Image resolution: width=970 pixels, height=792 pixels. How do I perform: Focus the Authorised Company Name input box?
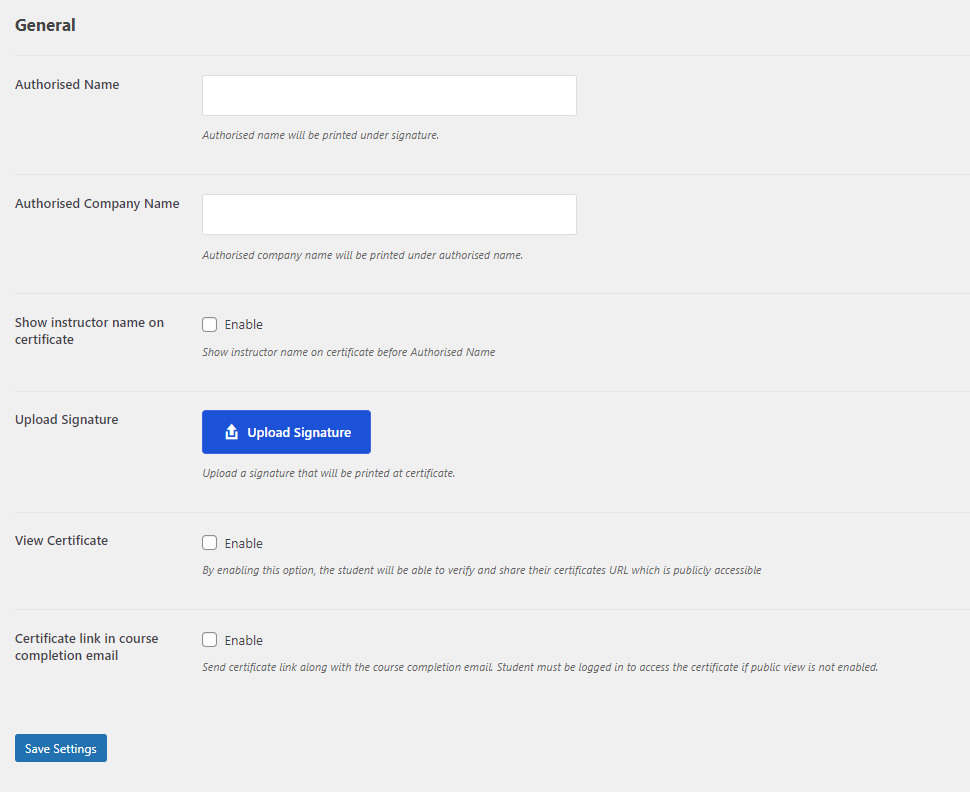click(389, 215)
